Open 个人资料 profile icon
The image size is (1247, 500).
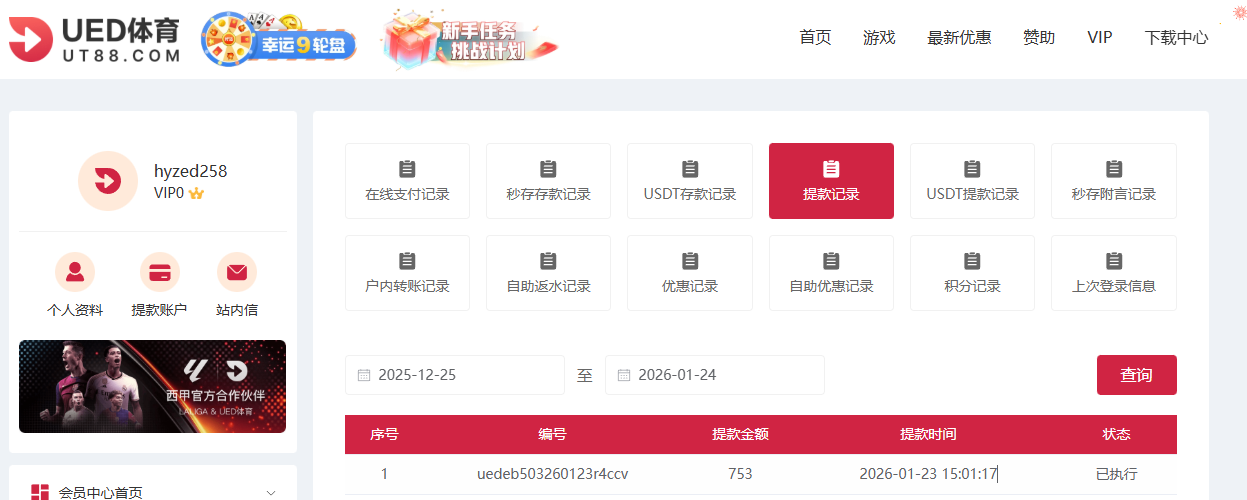[75, 272]
